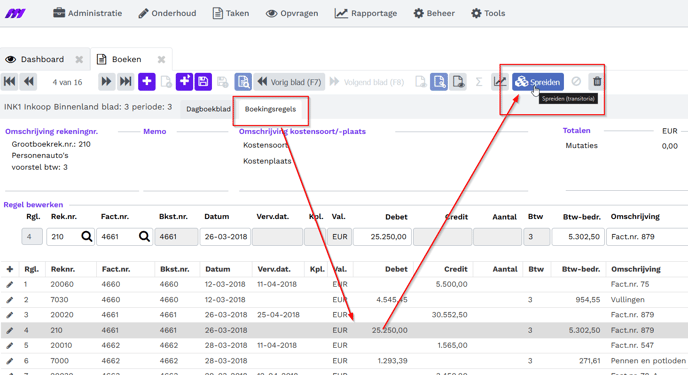Go to the first record
The width and height of the screenshot is (688, 375).
(x=10, y=82)
